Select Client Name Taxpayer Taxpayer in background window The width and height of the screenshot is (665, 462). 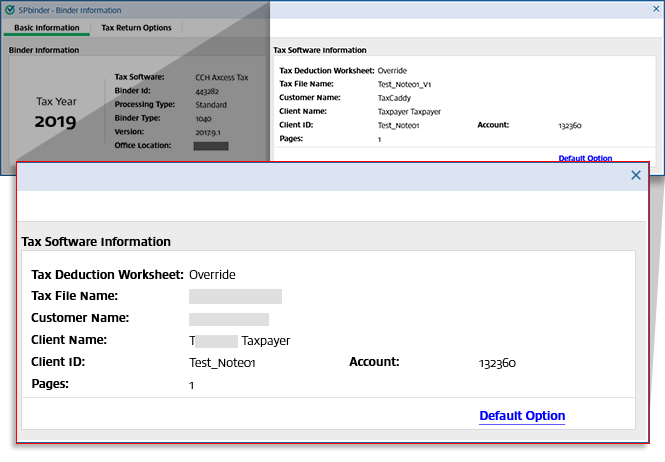click(x=409, y=112)
